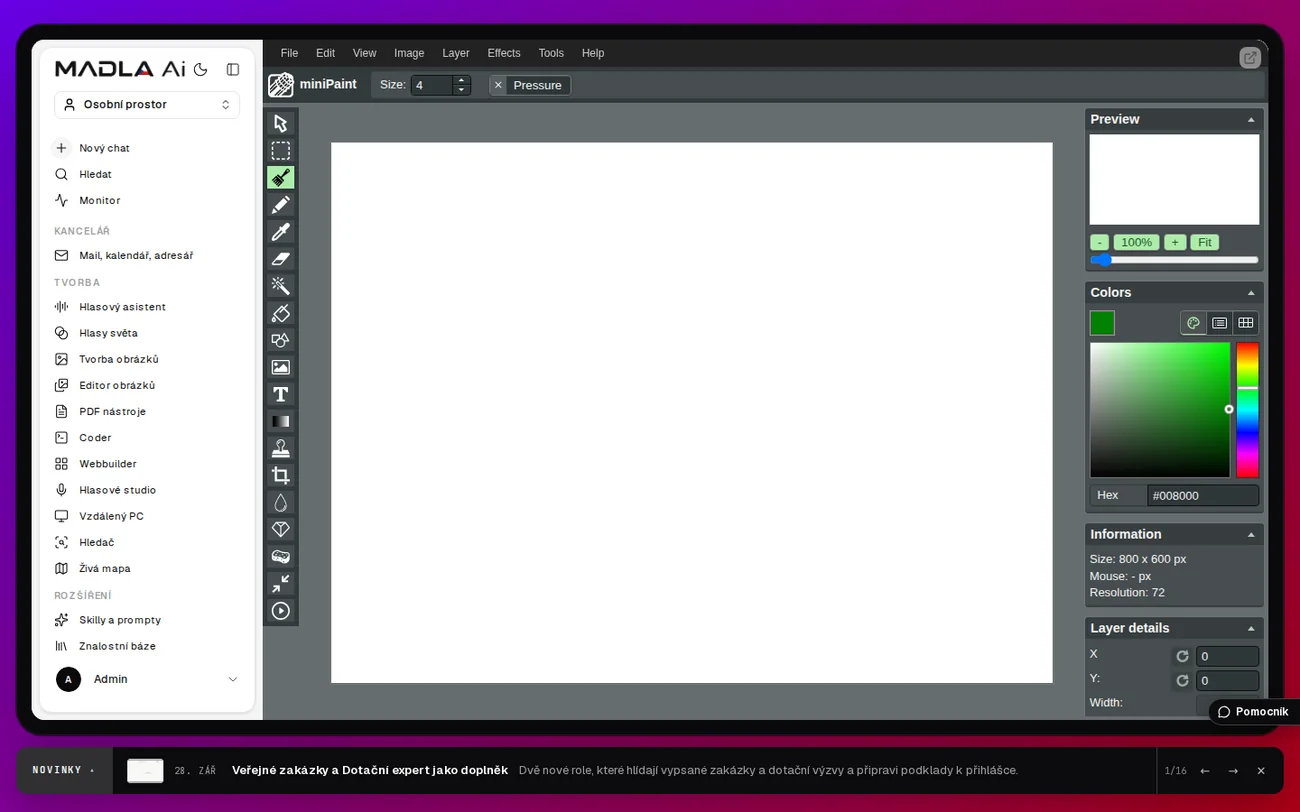
Task: Choose the dashed rectangle Selection tool
Action: coord(281,150)
